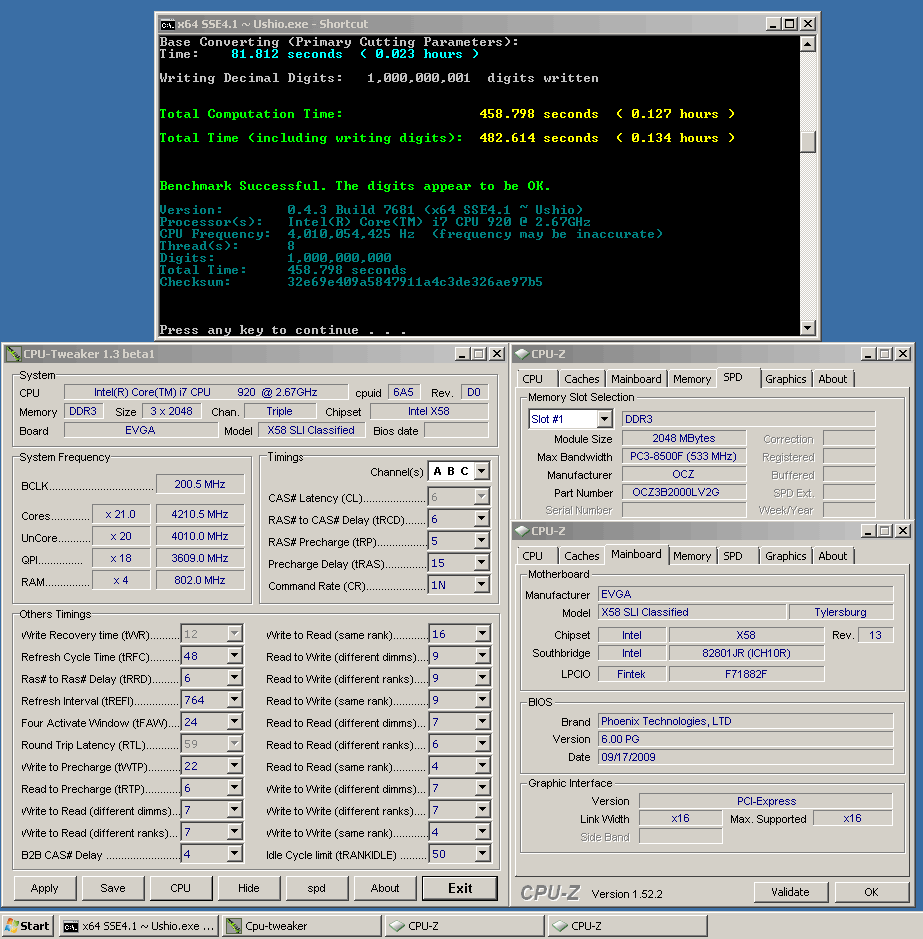Click the Start button on the taskbar

28,926
